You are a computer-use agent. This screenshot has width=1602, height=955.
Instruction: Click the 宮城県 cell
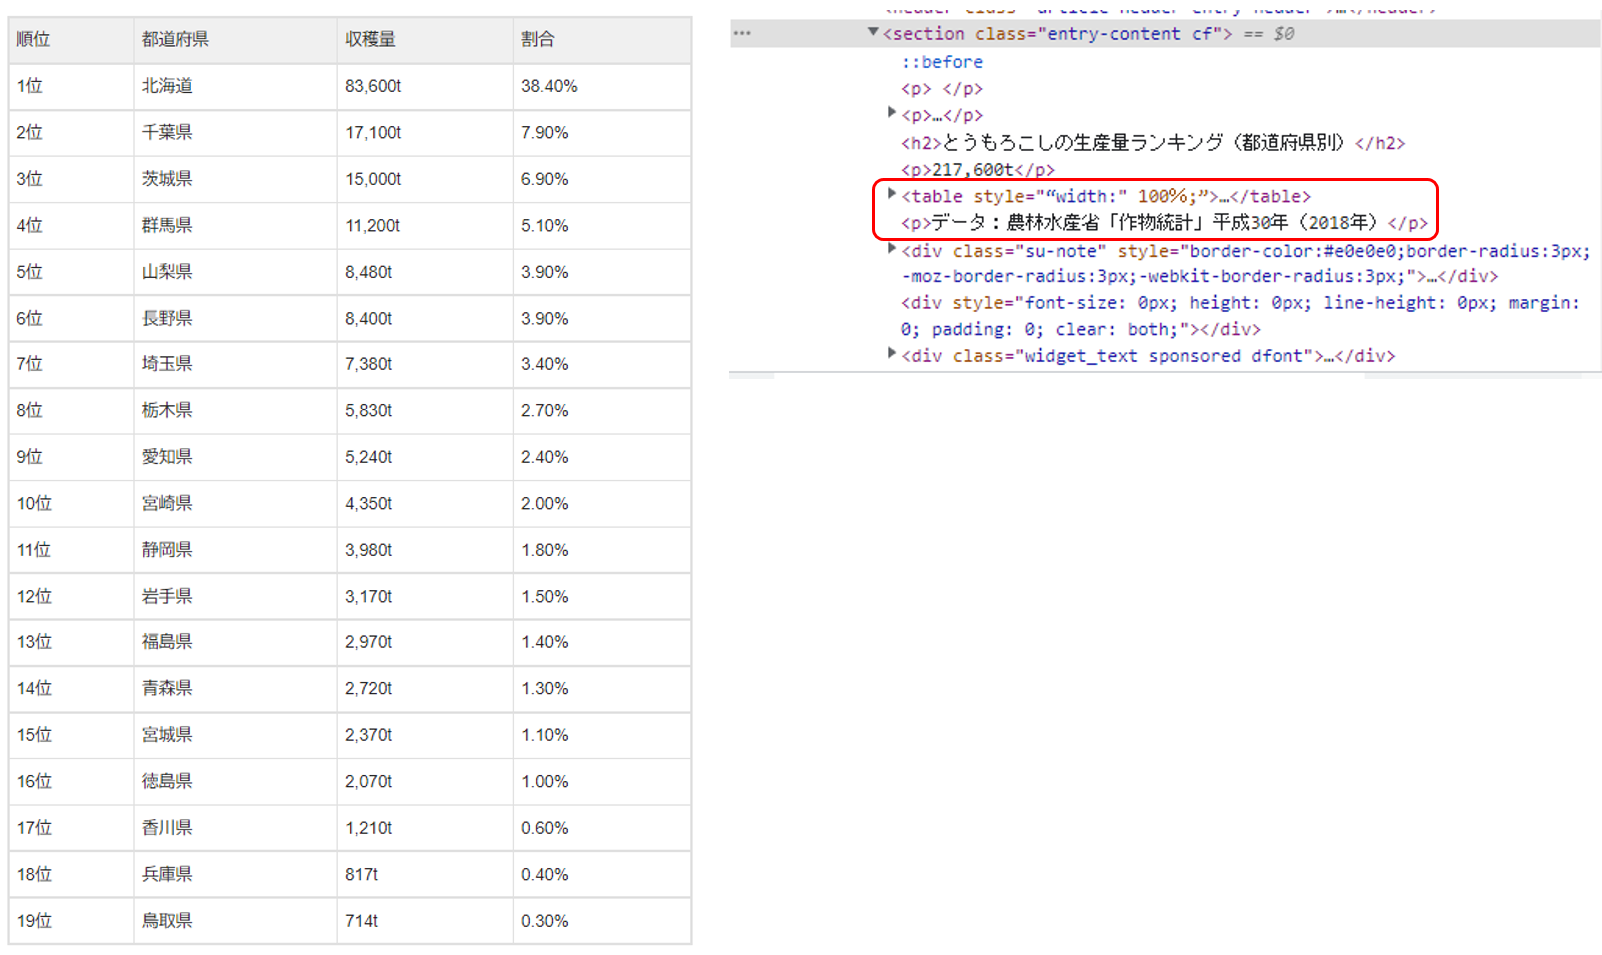[x=235, y=735]
